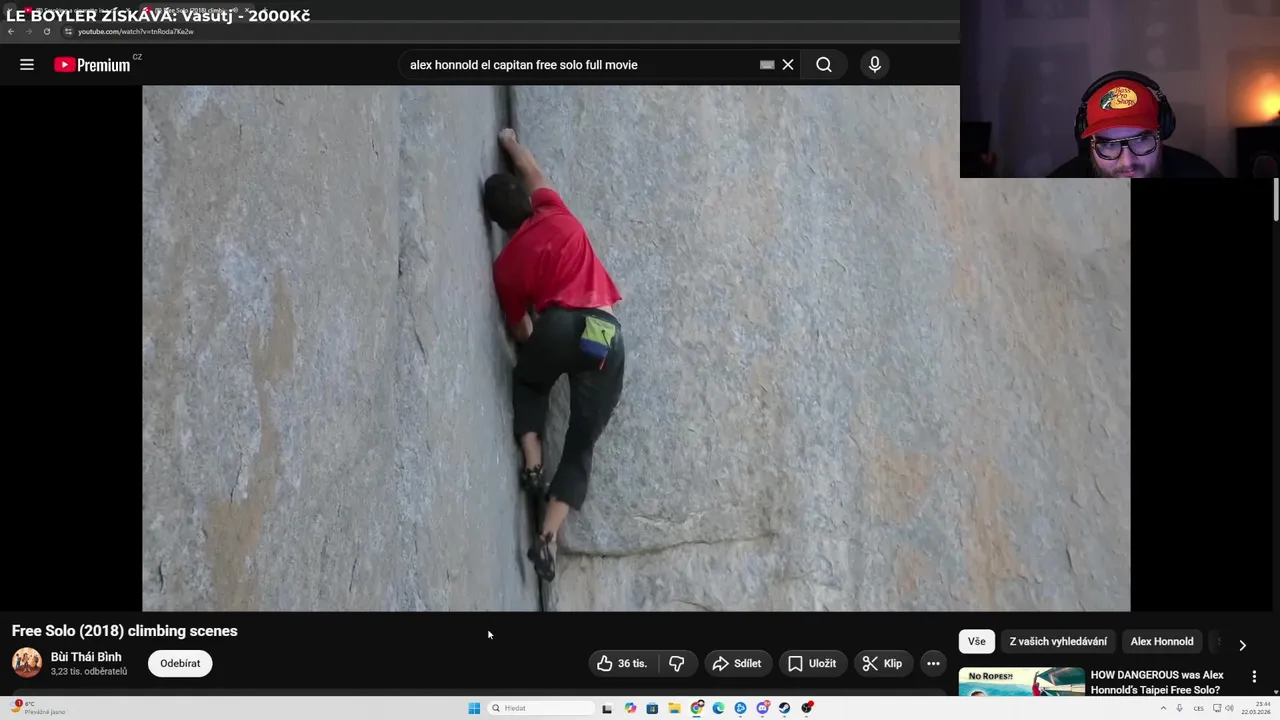Open the on-screen keyboard in search box

767,65
